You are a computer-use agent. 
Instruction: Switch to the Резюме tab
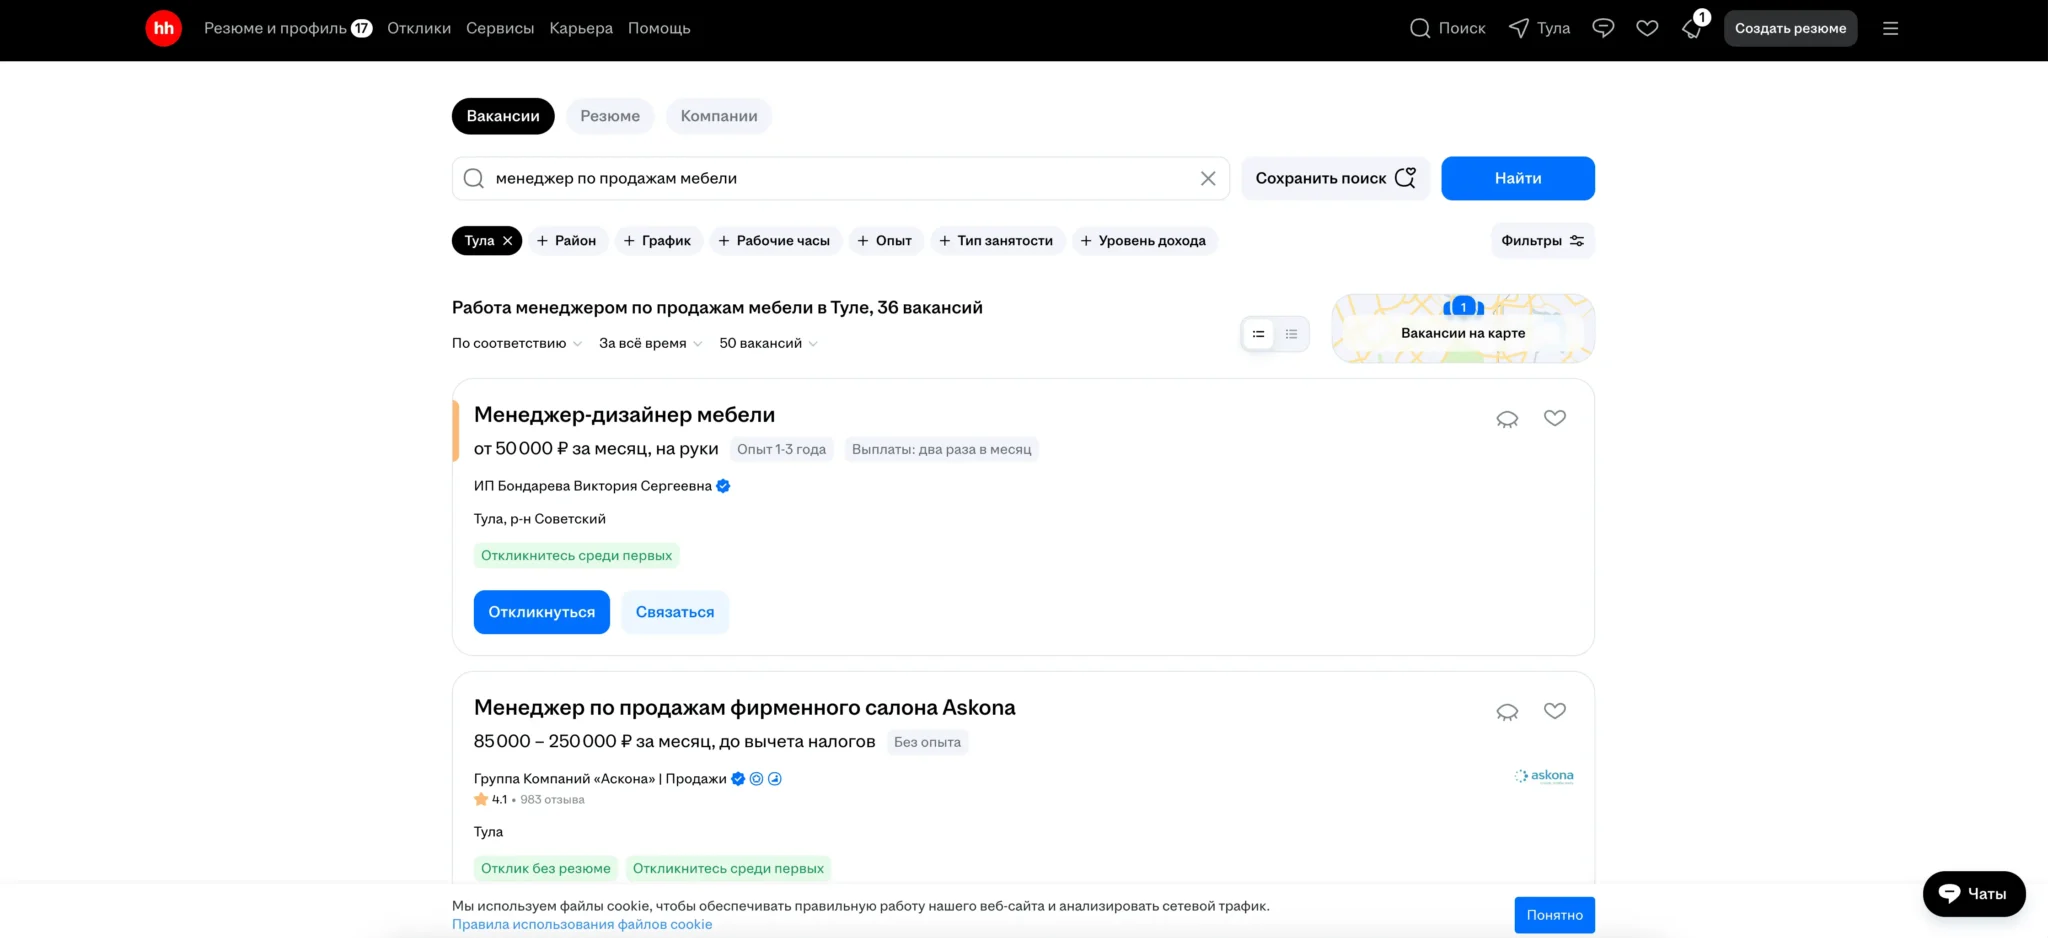[610, 116]
